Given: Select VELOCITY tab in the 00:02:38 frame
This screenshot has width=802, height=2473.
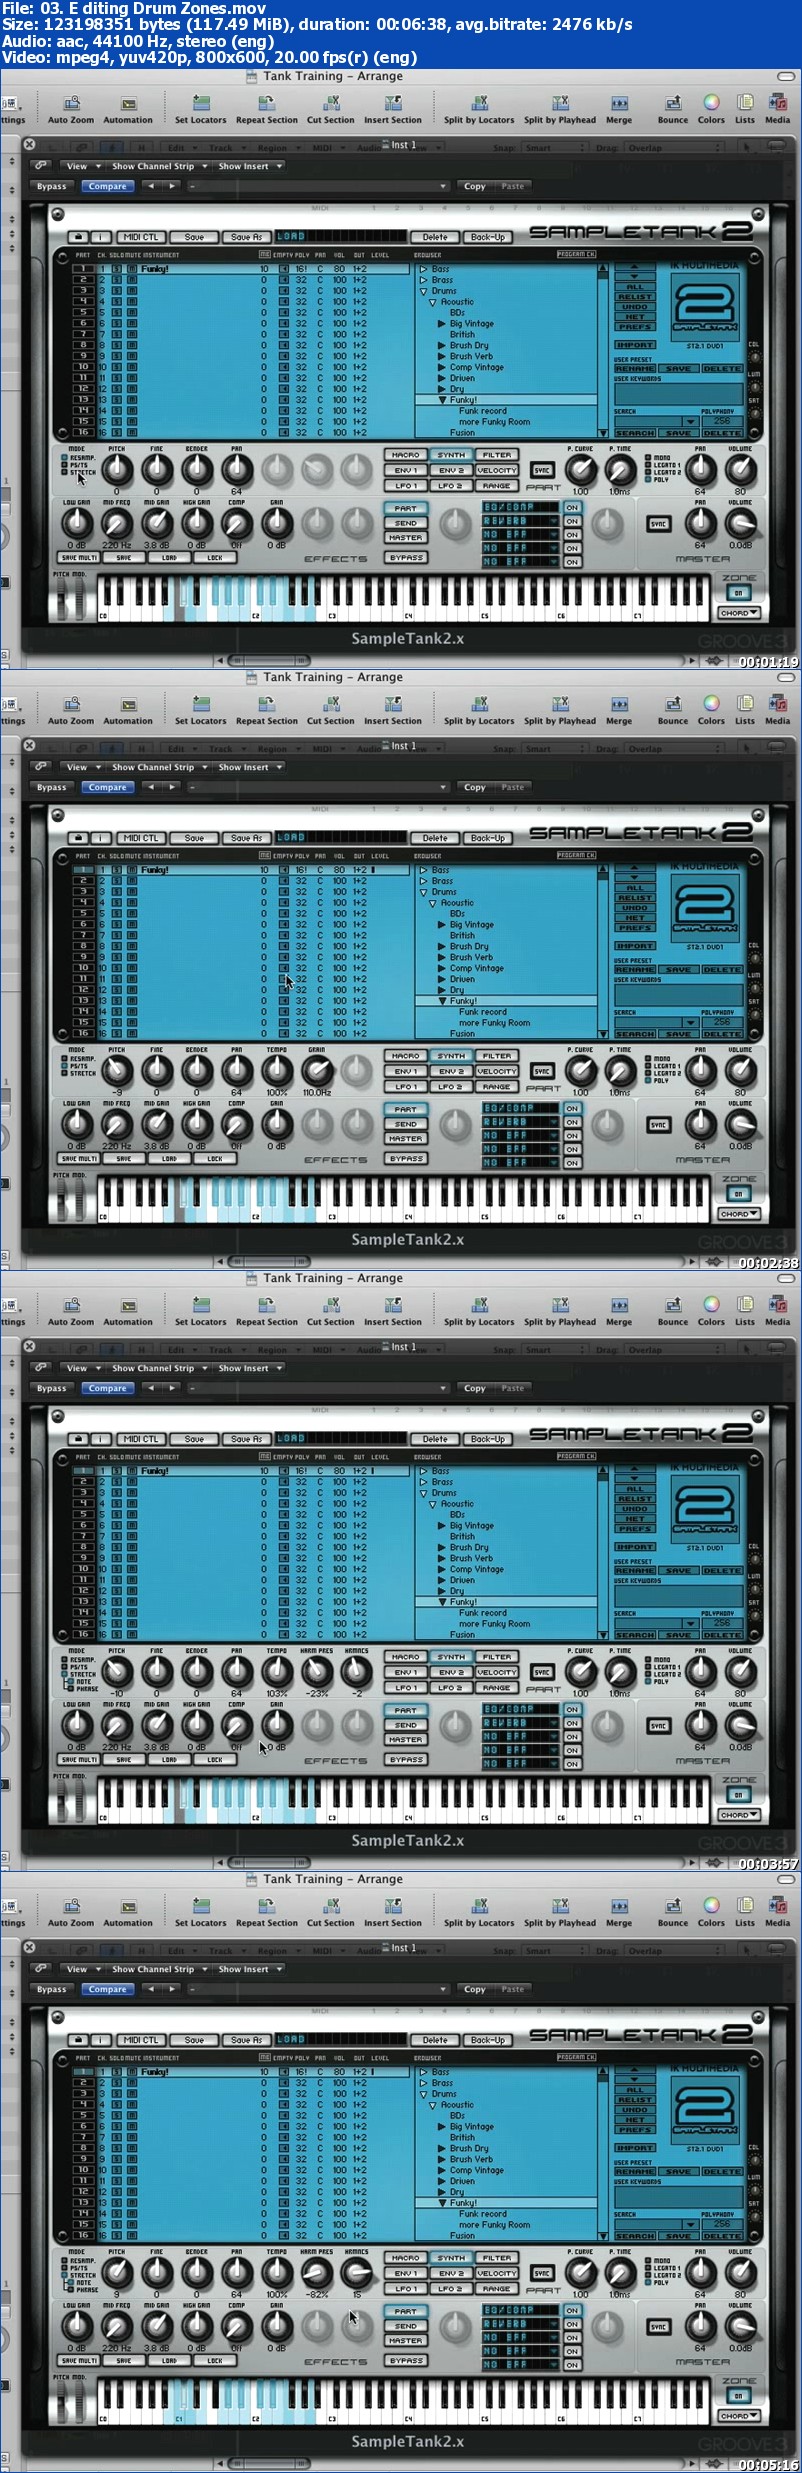Looking at the screenshot, I should point(497,1071).
